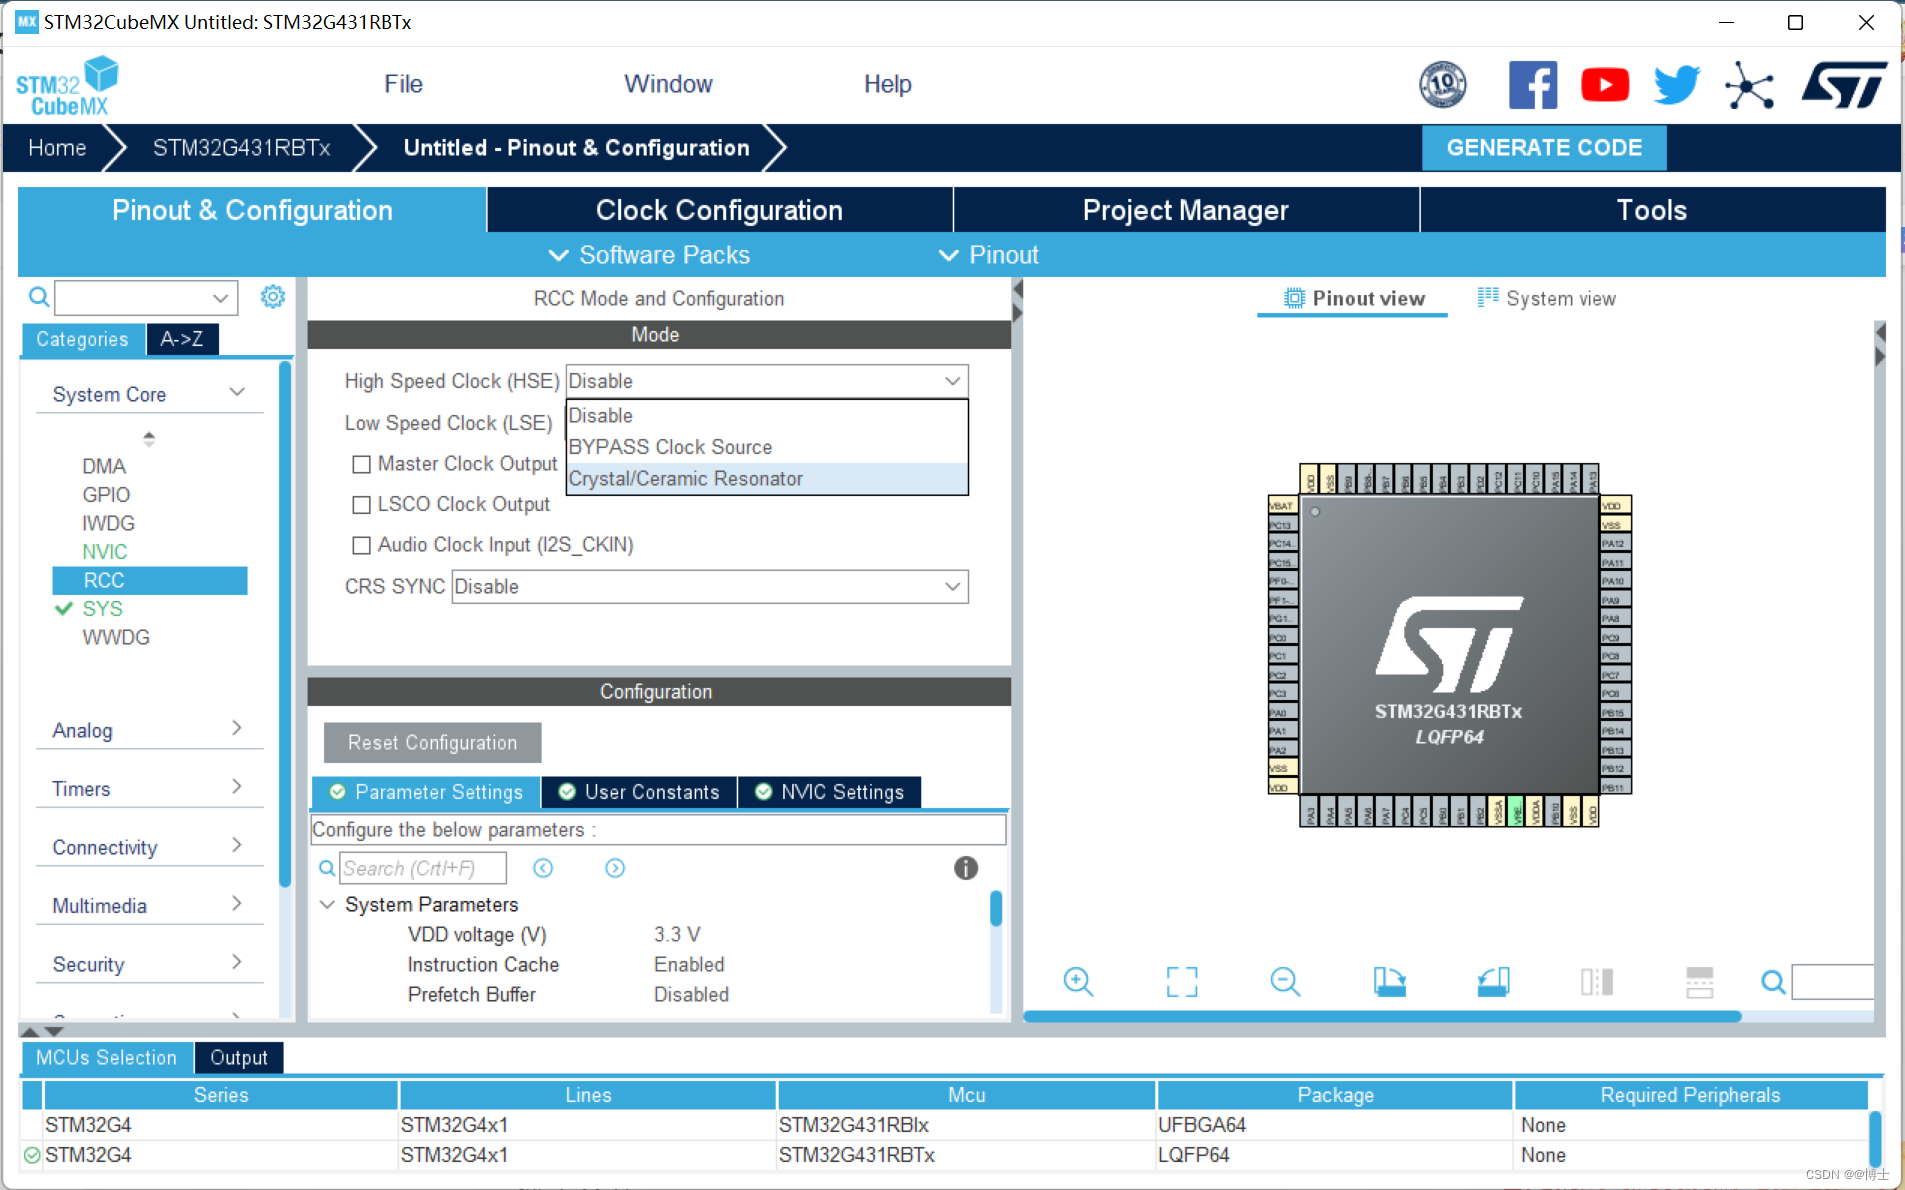
Task: Open the CRS SYNC dropdown
Action: pos(710,587)
